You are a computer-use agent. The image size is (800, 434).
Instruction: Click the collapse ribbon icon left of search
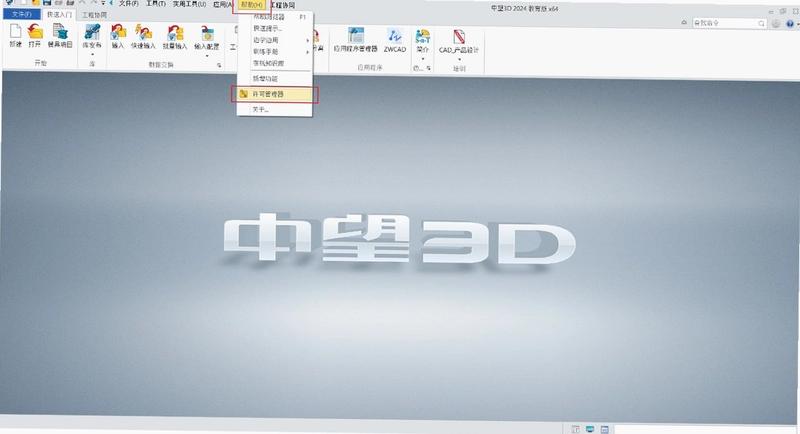(684, 22)
